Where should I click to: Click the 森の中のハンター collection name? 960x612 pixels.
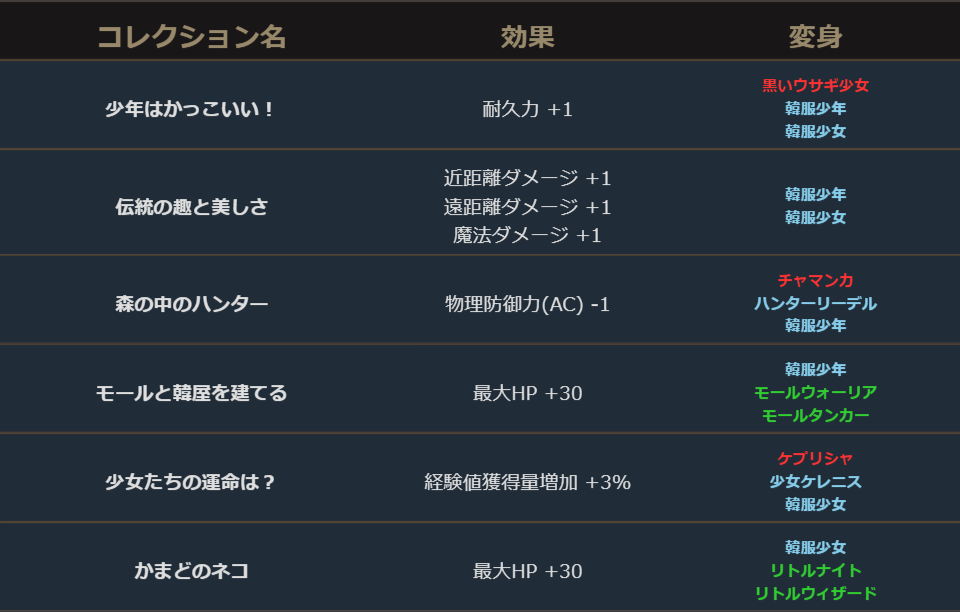coord(191,304)
